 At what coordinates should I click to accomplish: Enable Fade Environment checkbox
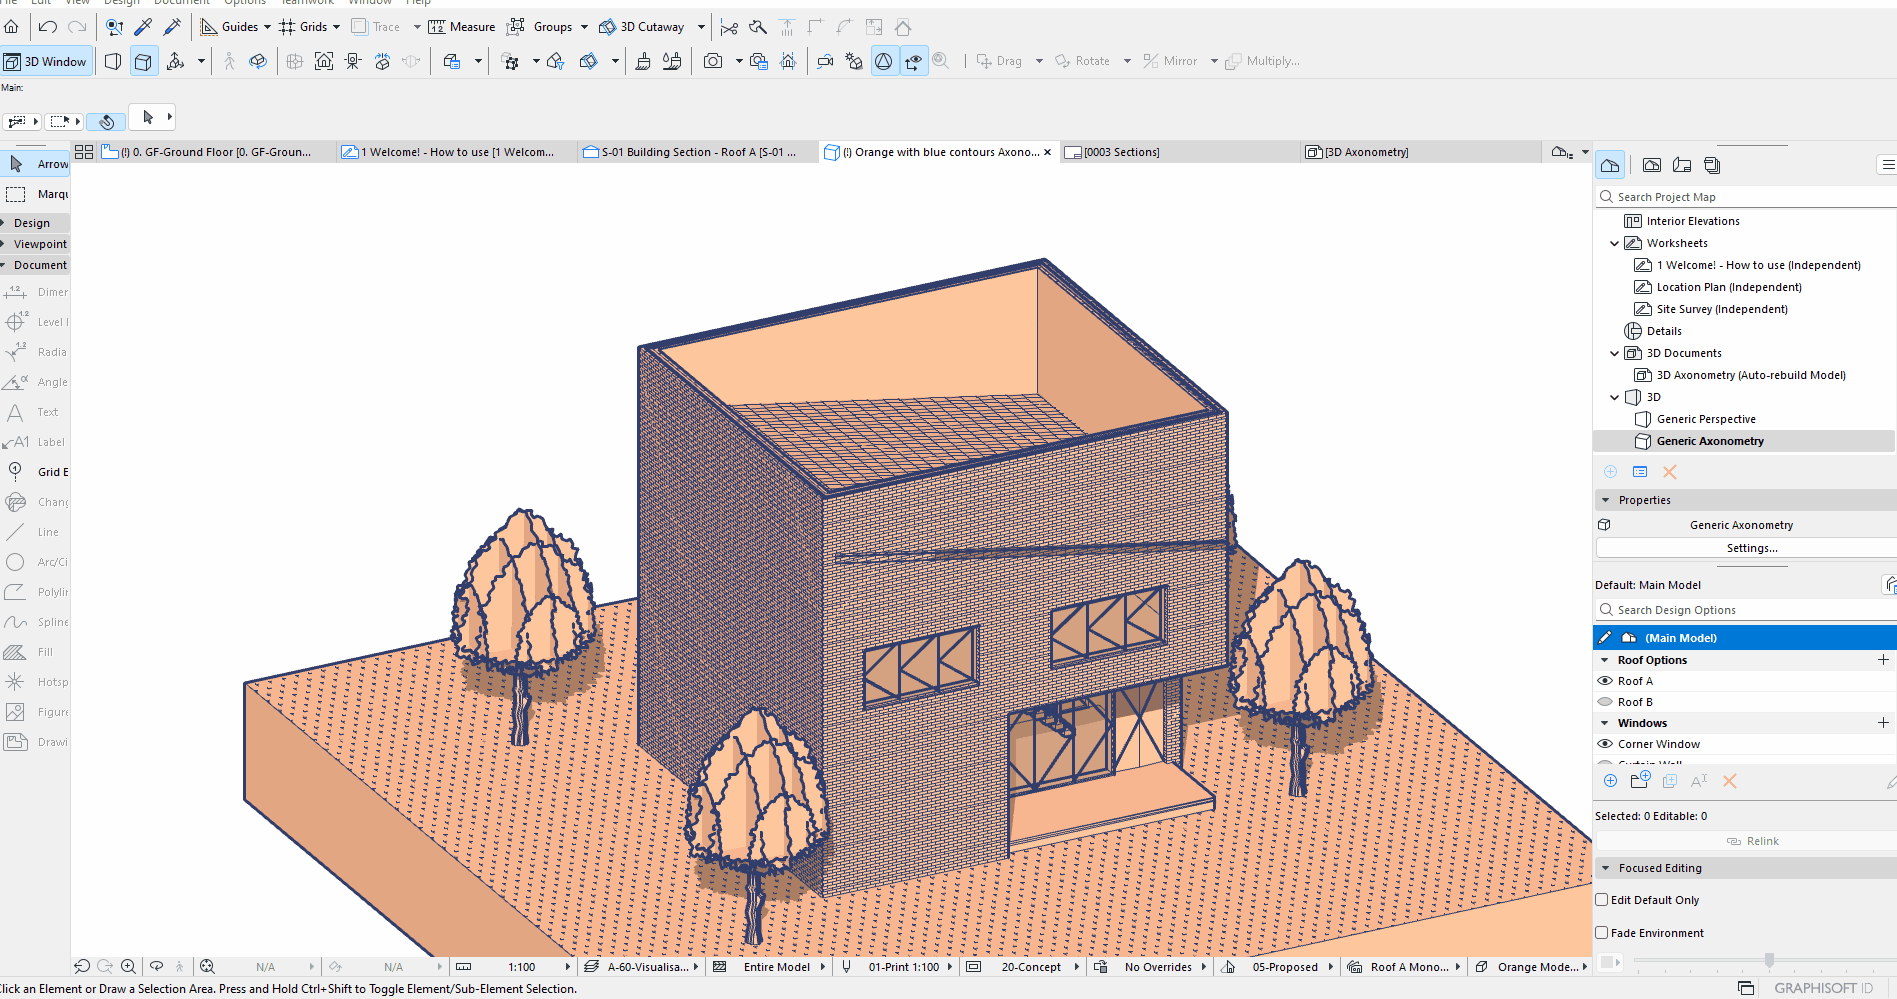pos(1602,933)
